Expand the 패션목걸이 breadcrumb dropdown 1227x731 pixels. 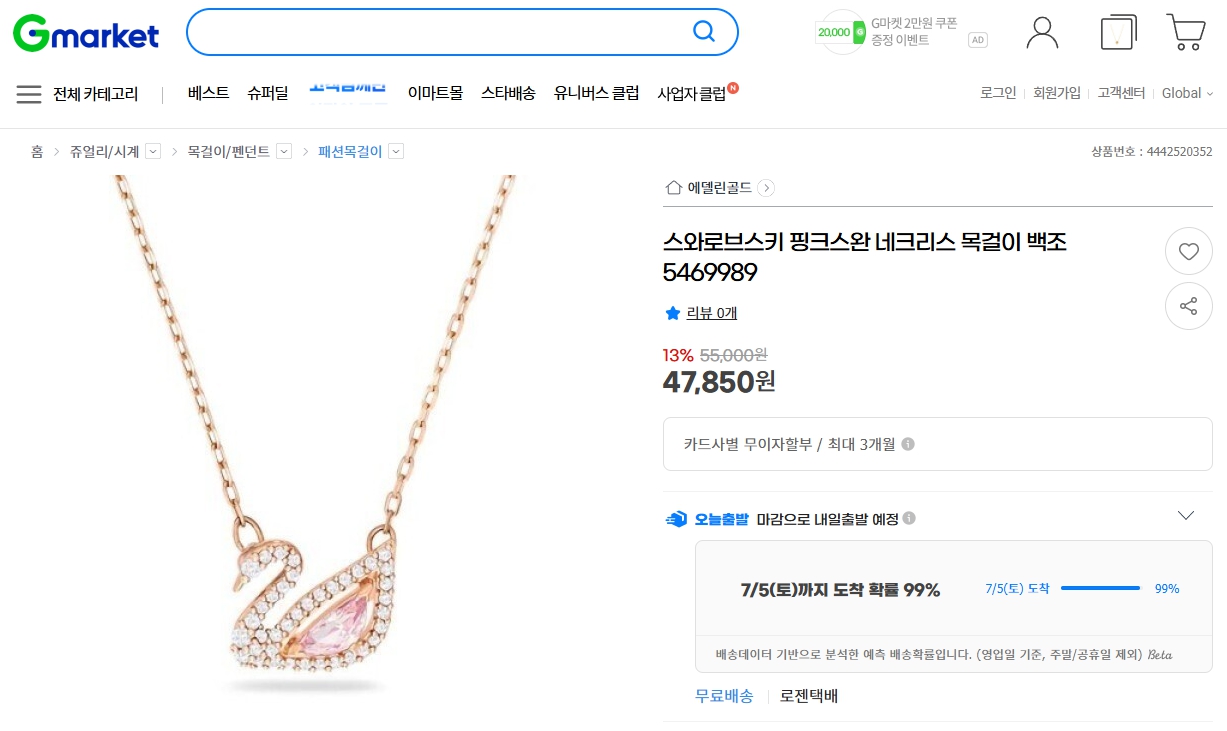pos(396,151)
